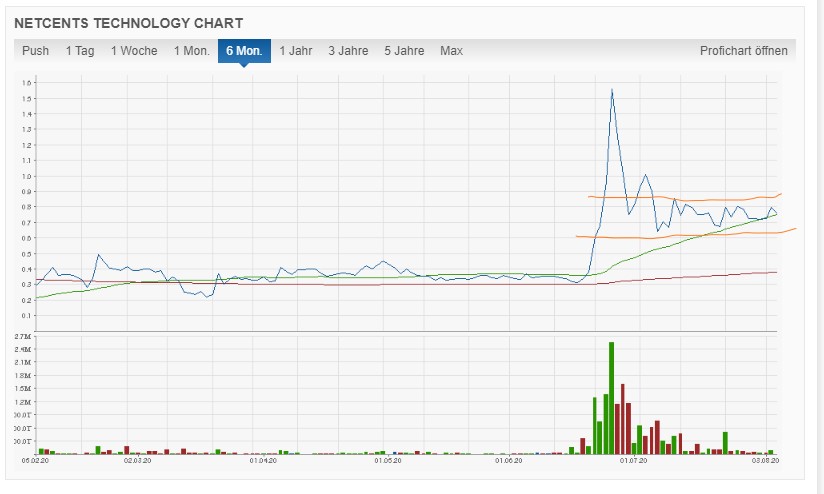This screenshot has width=824, height=494.
Task: Show the 3 Jahre view
Action: pos(348,51)
